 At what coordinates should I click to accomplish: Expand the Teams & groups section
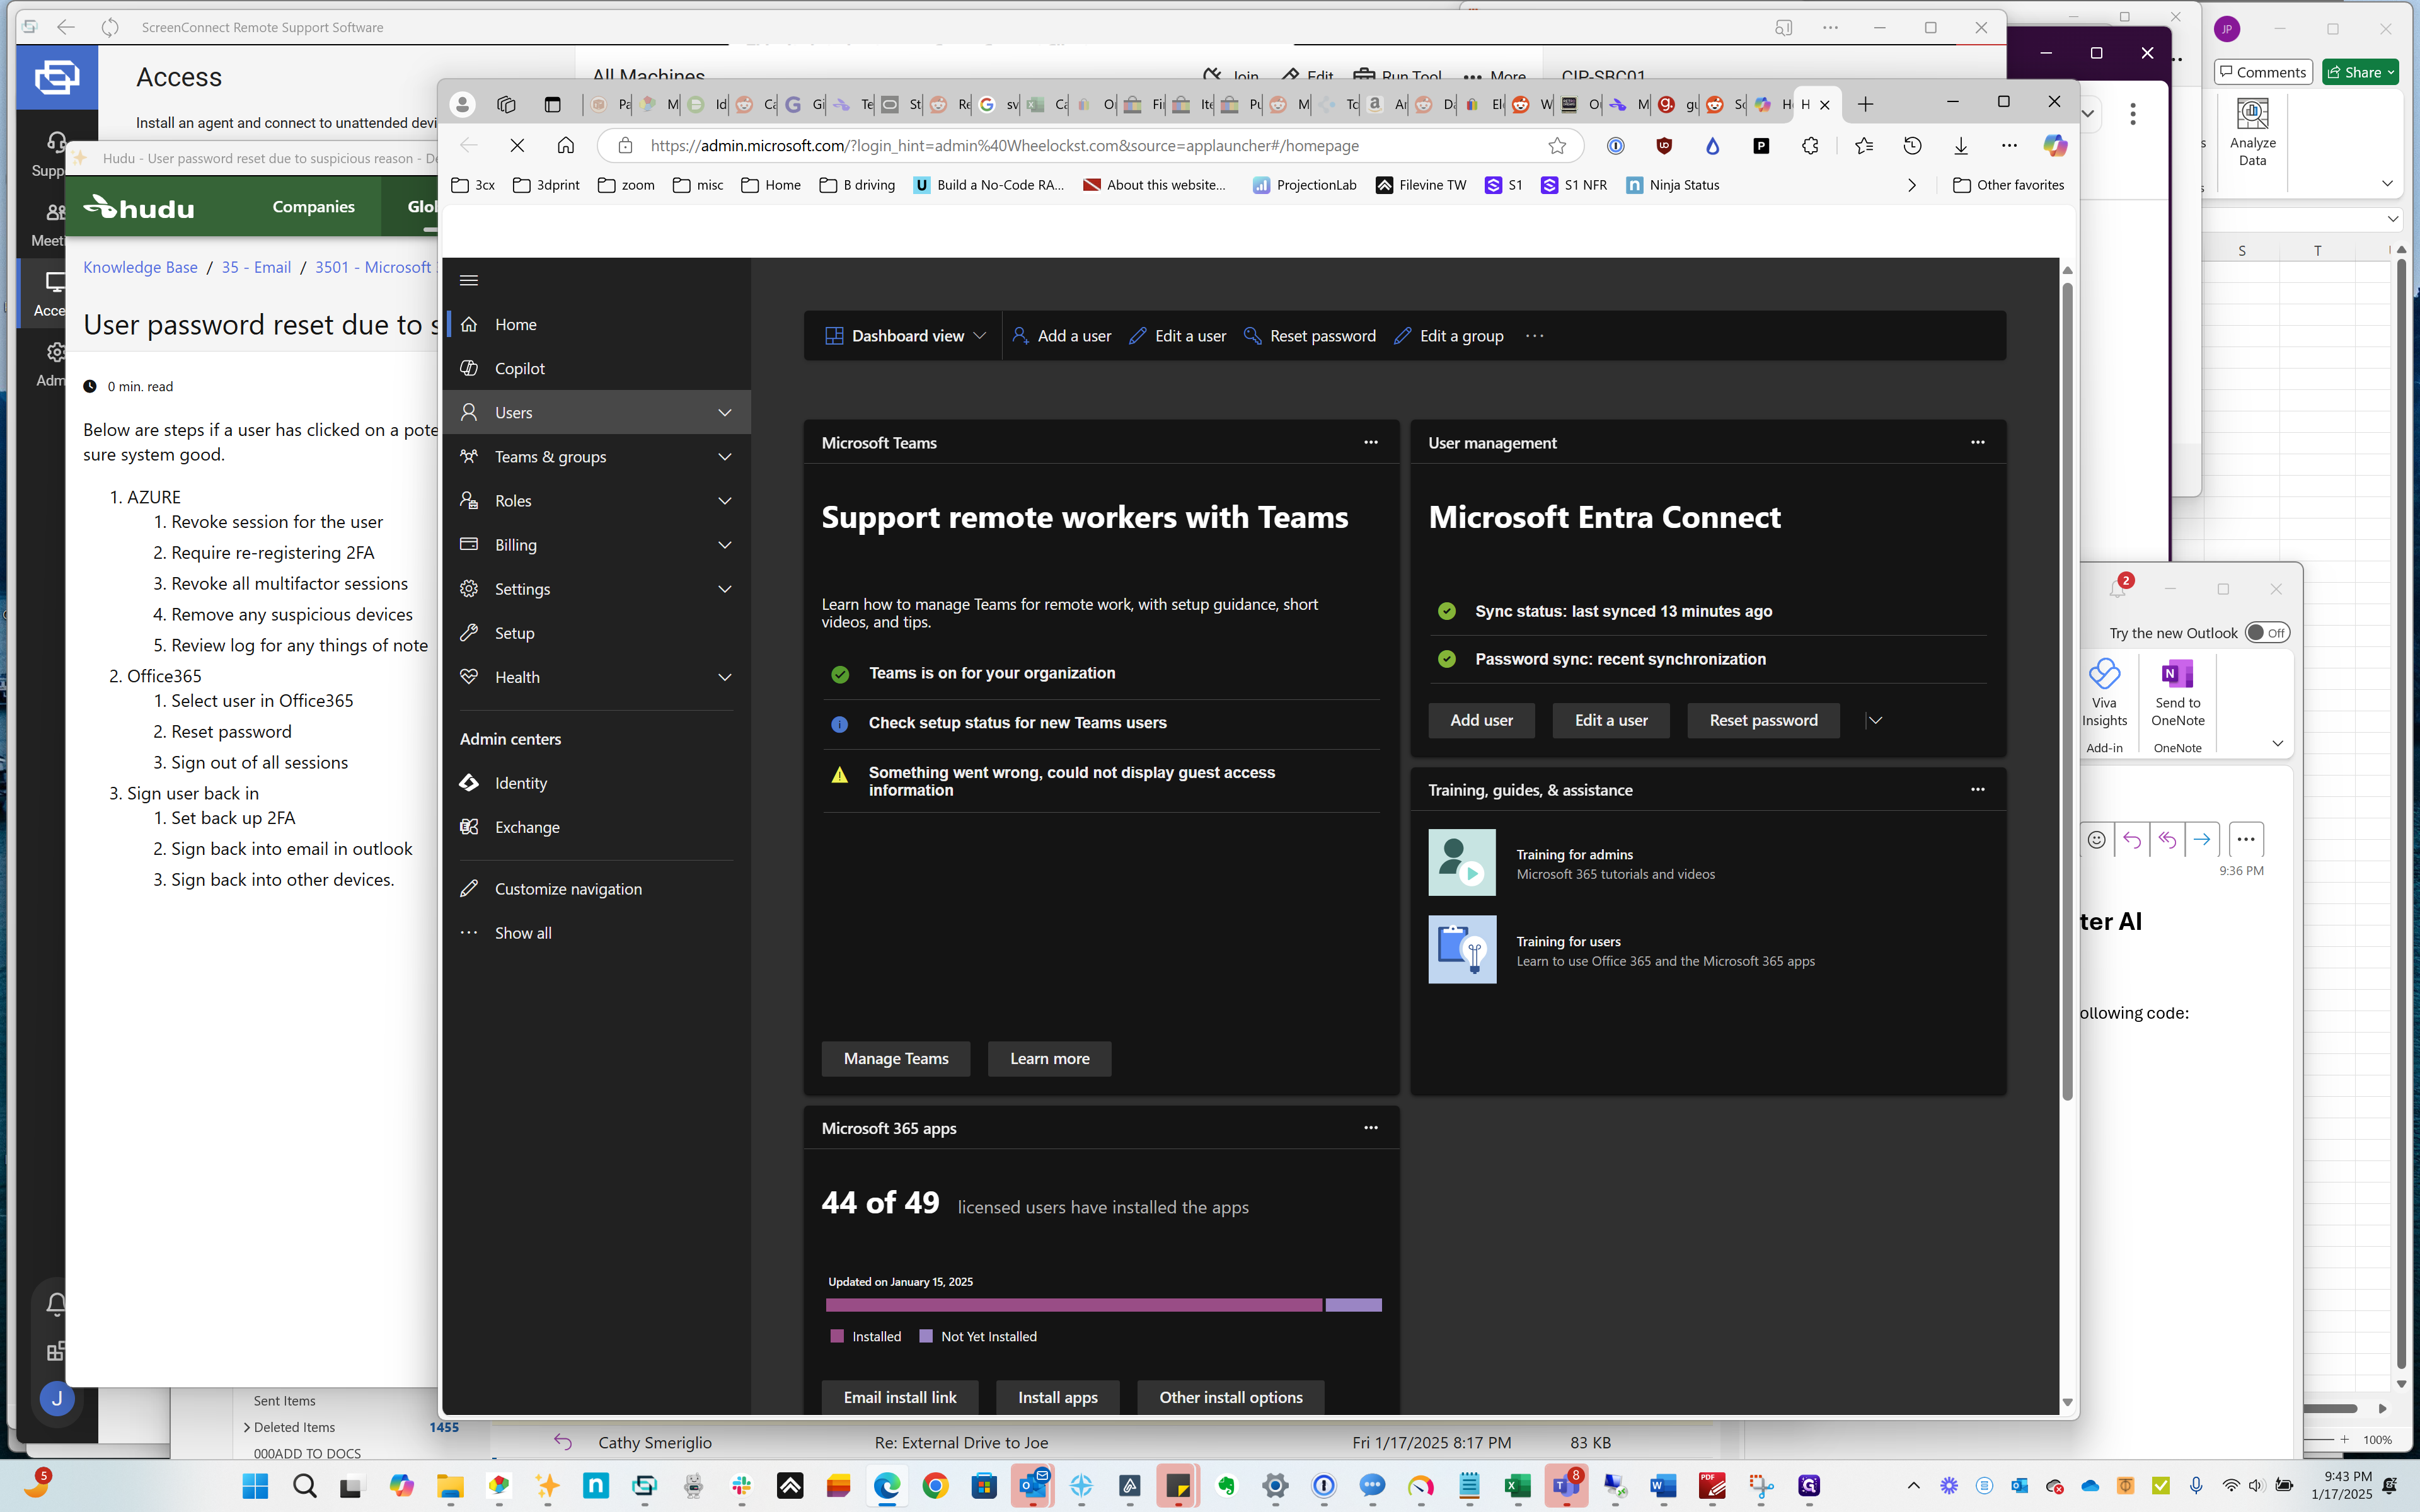point(725,456)
